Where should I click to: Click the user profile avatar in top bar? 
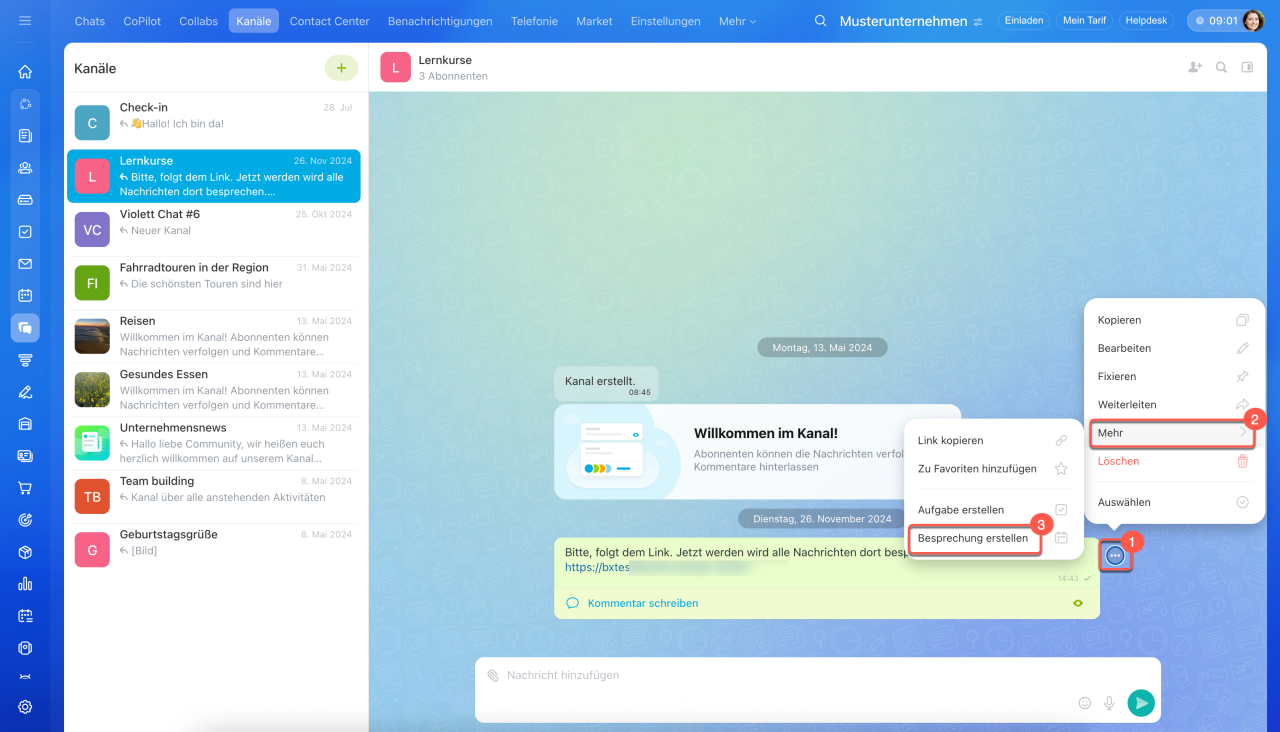coord(1253,21)
